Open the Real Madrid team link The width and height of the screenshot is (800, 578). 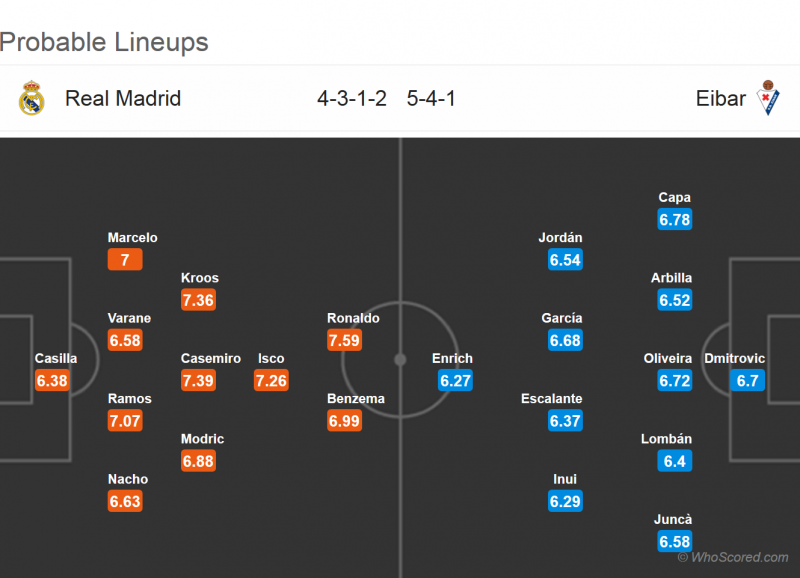pos(123,98)
